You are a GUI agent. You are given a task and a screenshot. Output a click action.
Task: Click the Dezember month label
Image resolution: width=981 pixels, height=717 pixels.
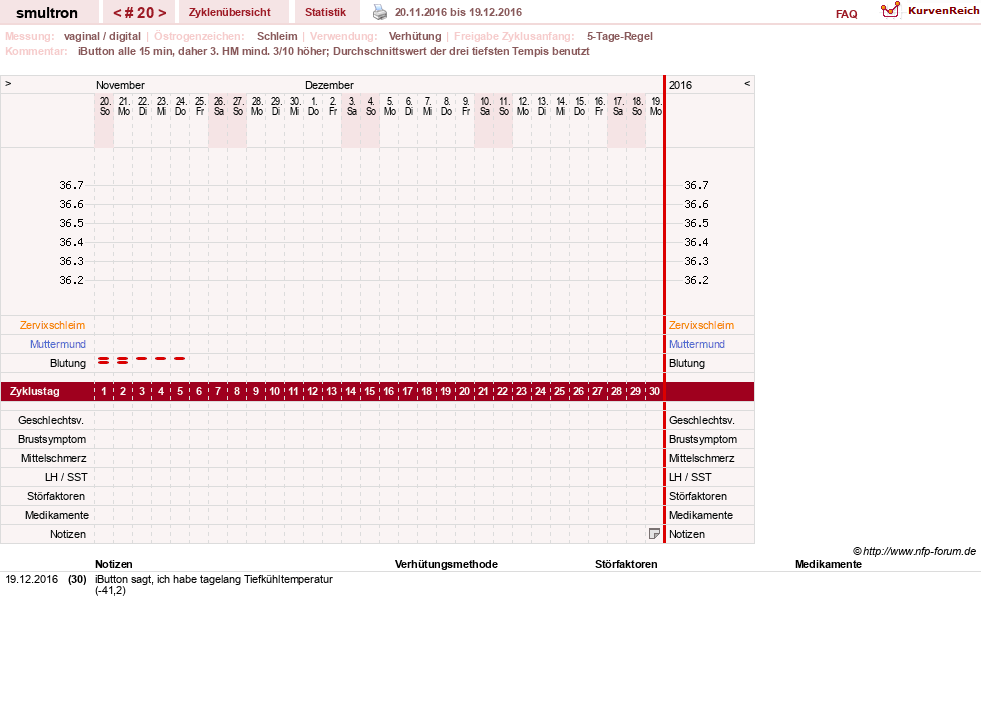(x=329, y=85)
